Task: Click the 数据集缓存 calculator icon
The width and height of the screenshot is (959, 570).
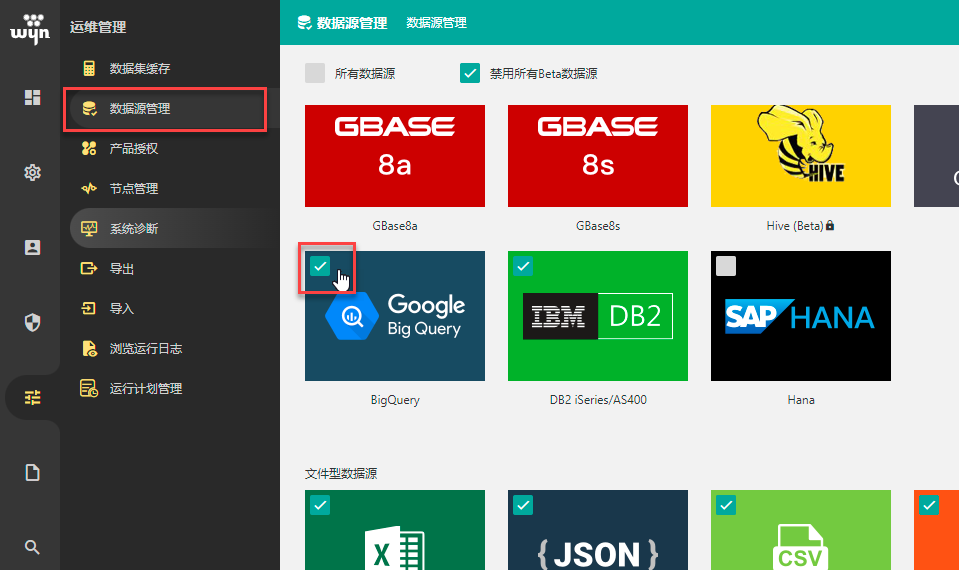Action: [x=89, y=68]
